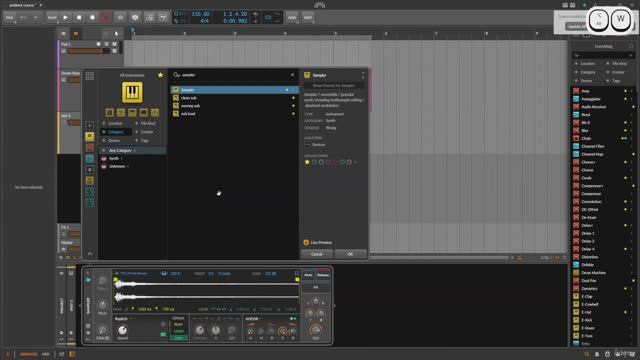Screen dimensions: 640x360
Task: Click the sampler search input field
Action: click(x=233, y=75)
